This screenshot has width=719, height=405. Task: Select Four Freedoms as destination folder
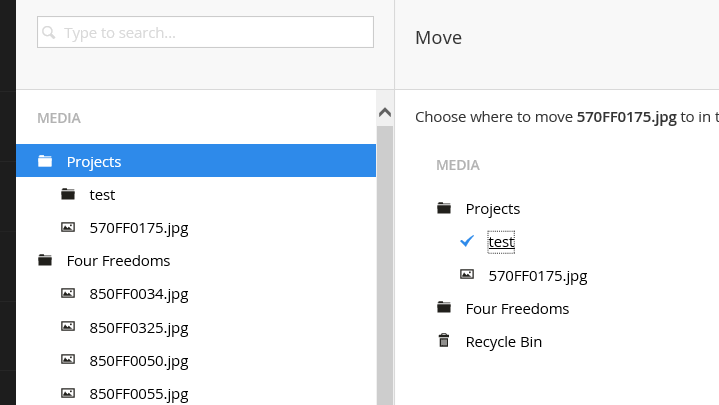point(517,309)
